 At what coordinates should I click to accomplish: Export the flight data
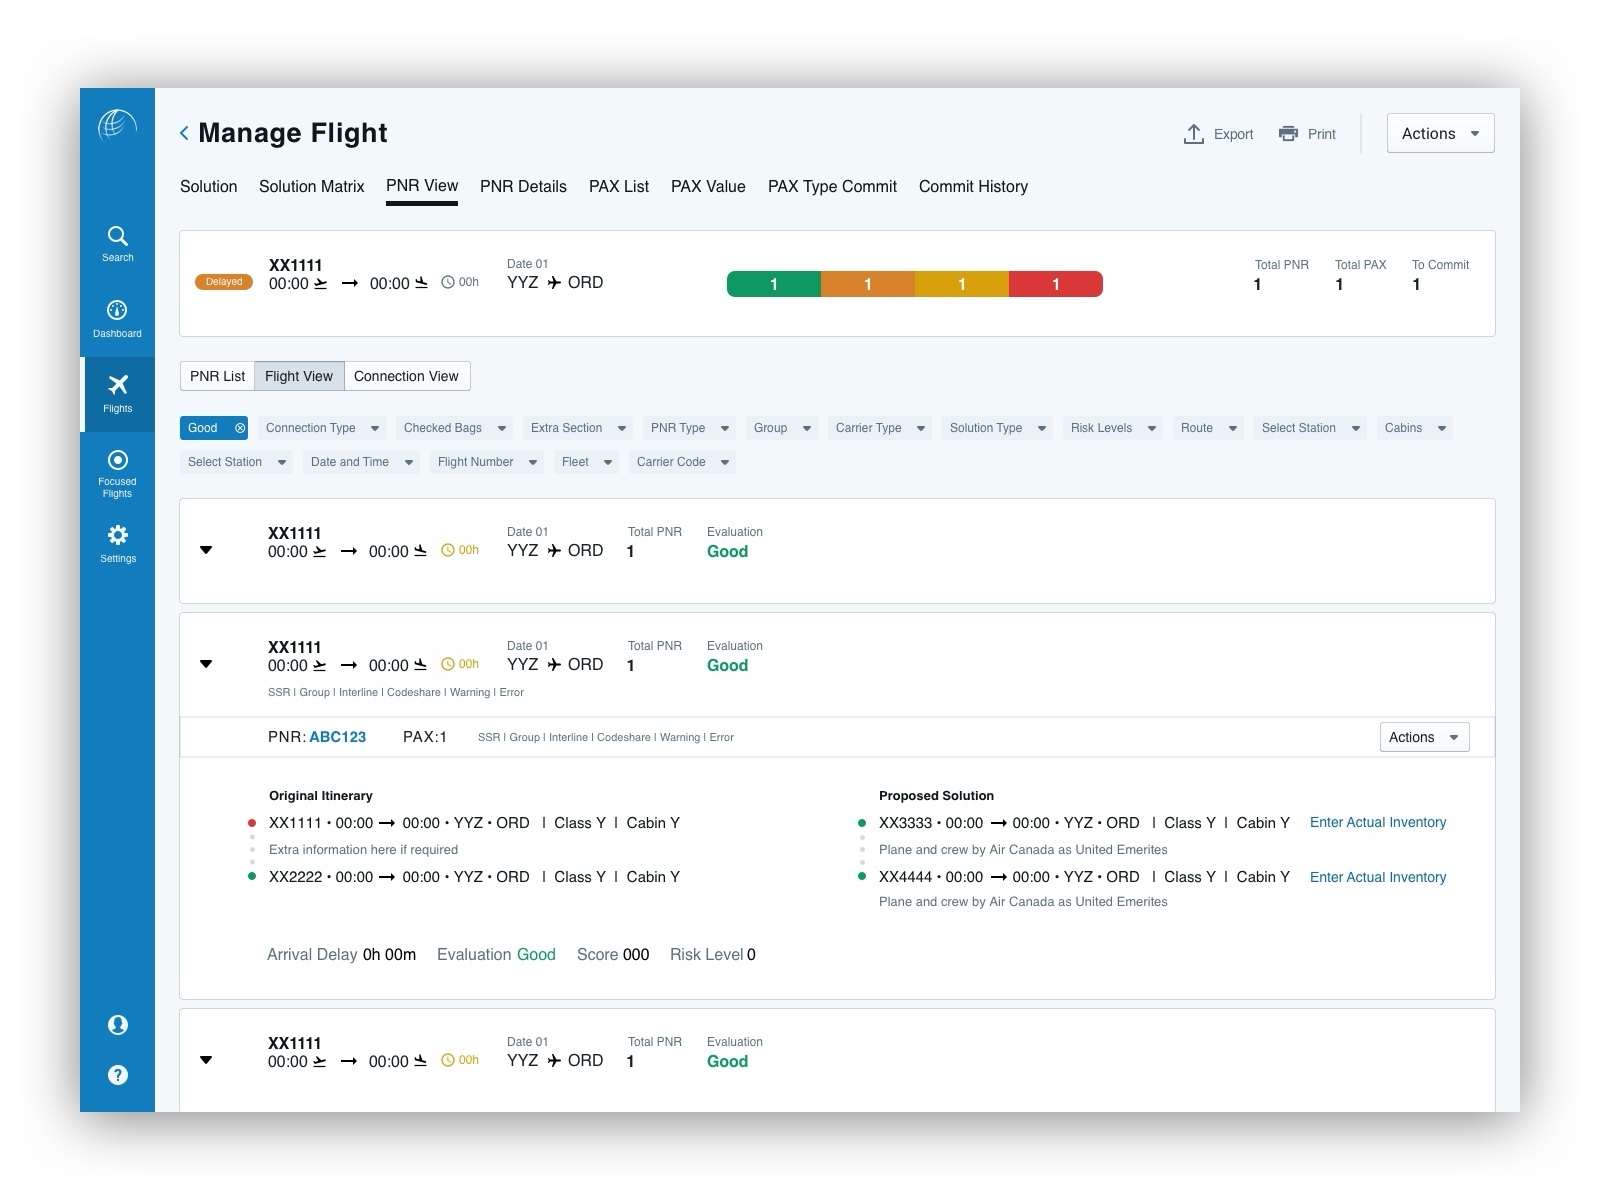(x=1218, y=133)
